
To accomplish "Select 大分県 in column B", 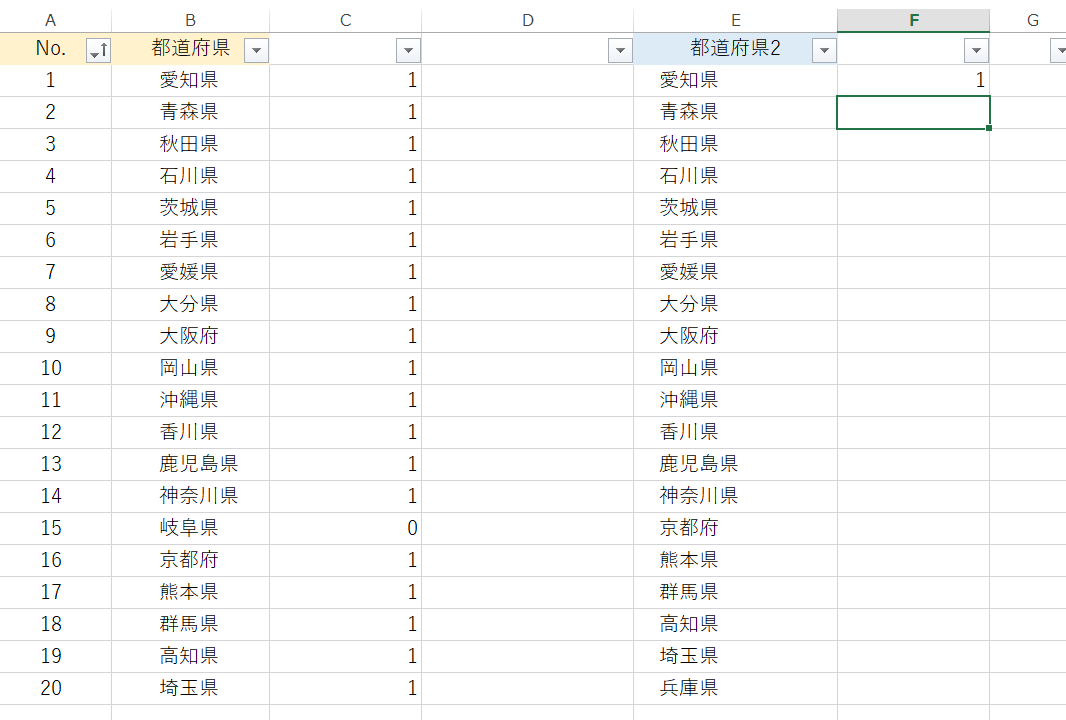I will [190, 304].
